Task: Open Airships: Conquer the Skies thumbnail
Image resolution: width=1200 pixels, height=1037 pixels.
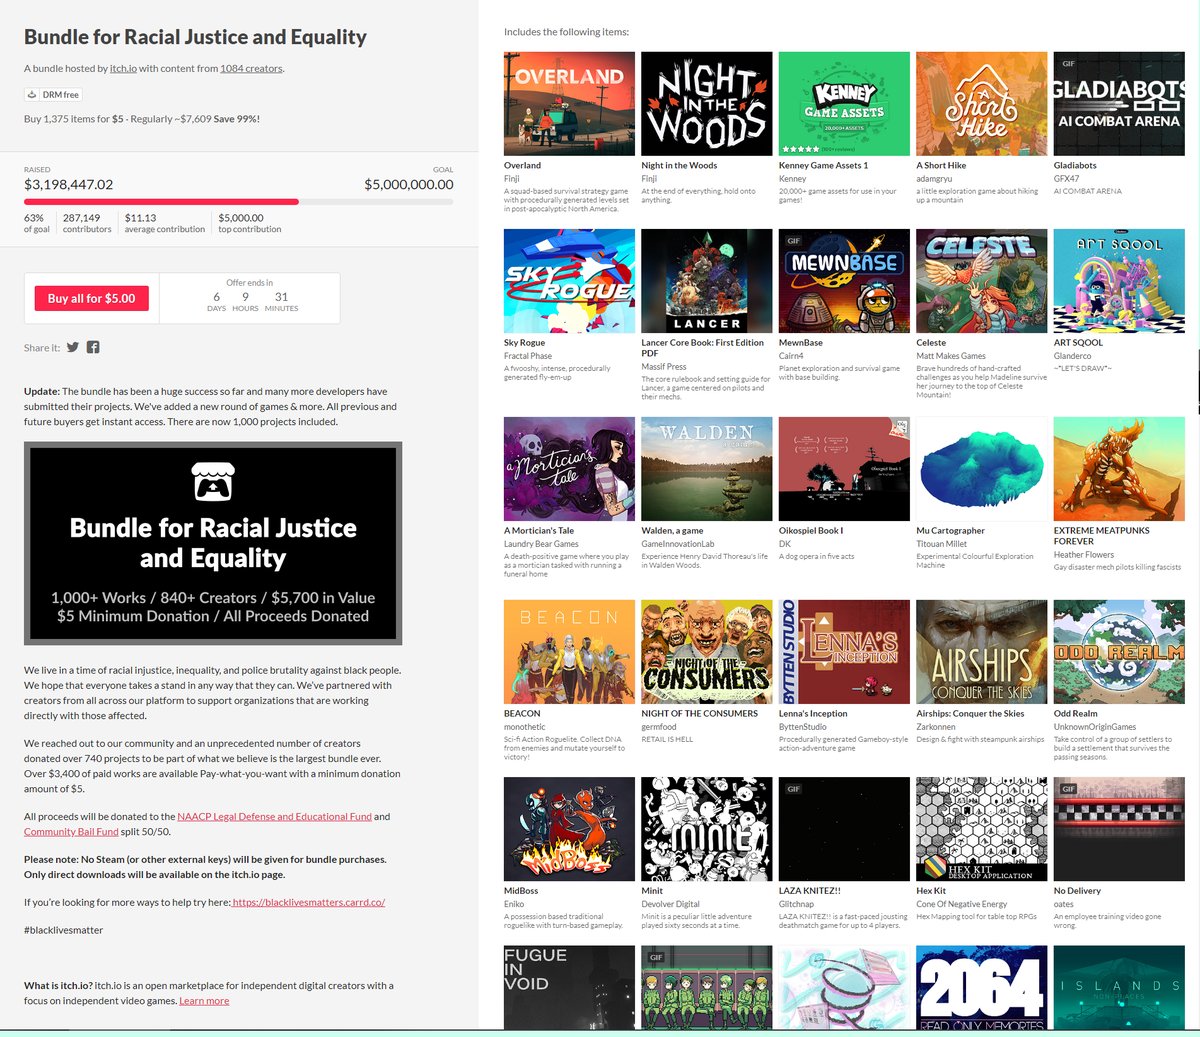Action: coord(981,652)
